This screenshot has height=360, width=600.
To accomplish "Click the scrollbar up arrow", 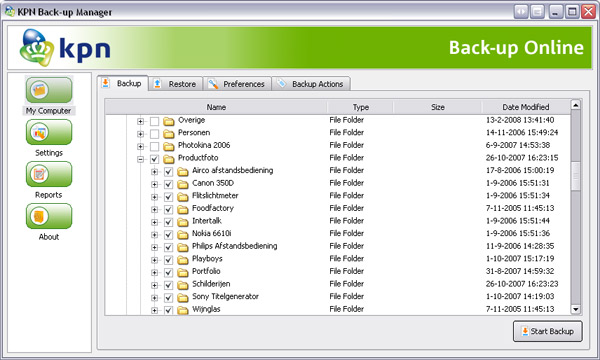I will click(x=576, y=105).
